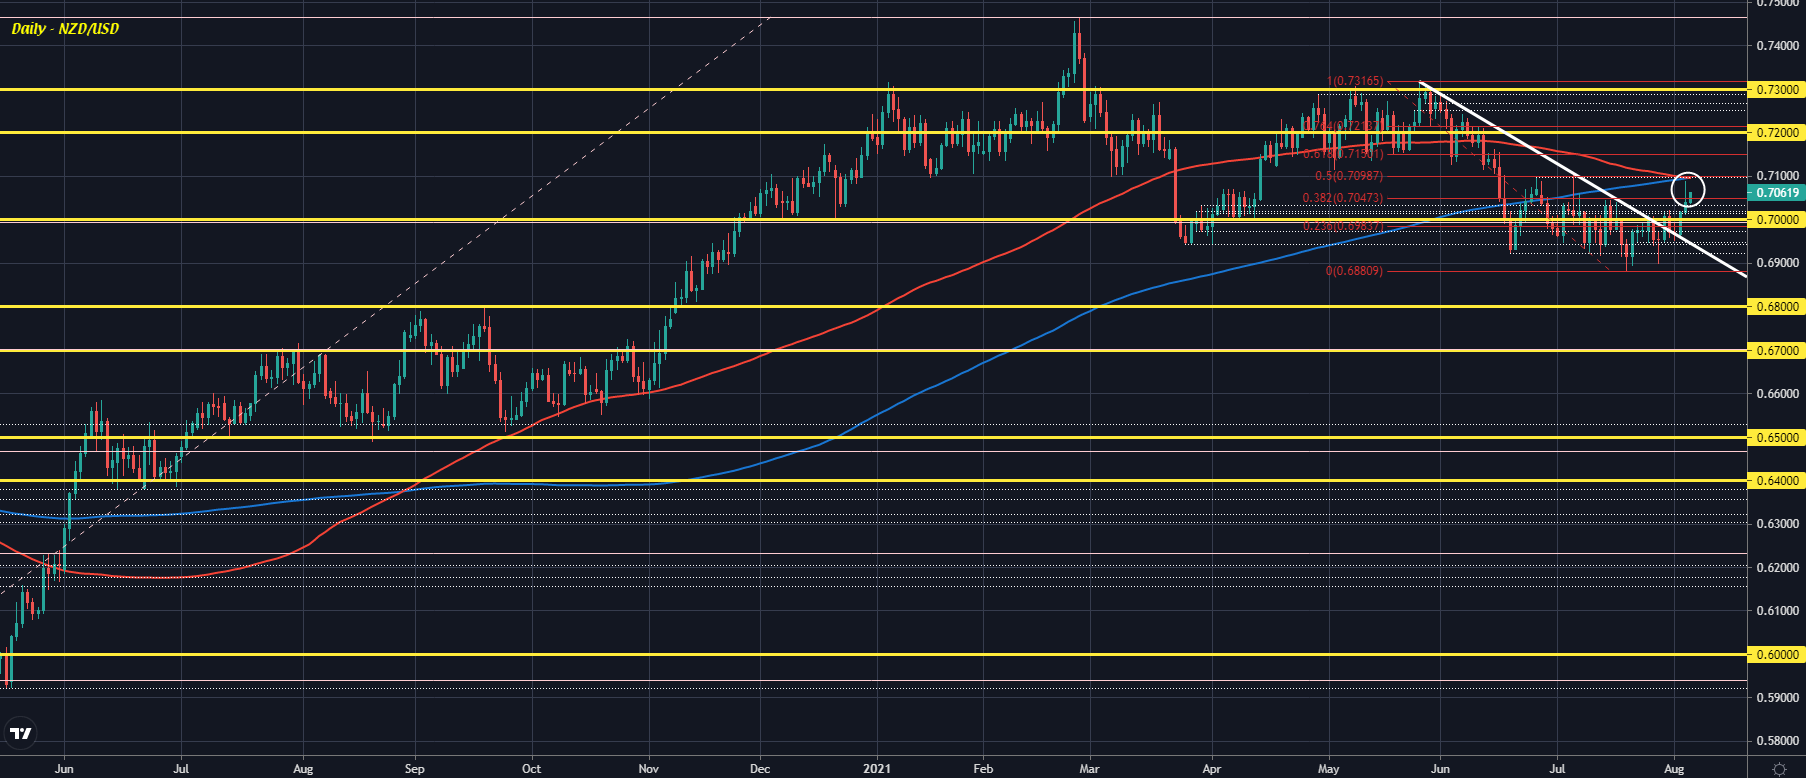Click the 0(0.68809) Fibonacci base label
This screenshot has height=778, width=1806.
(x=1354, y=271)
